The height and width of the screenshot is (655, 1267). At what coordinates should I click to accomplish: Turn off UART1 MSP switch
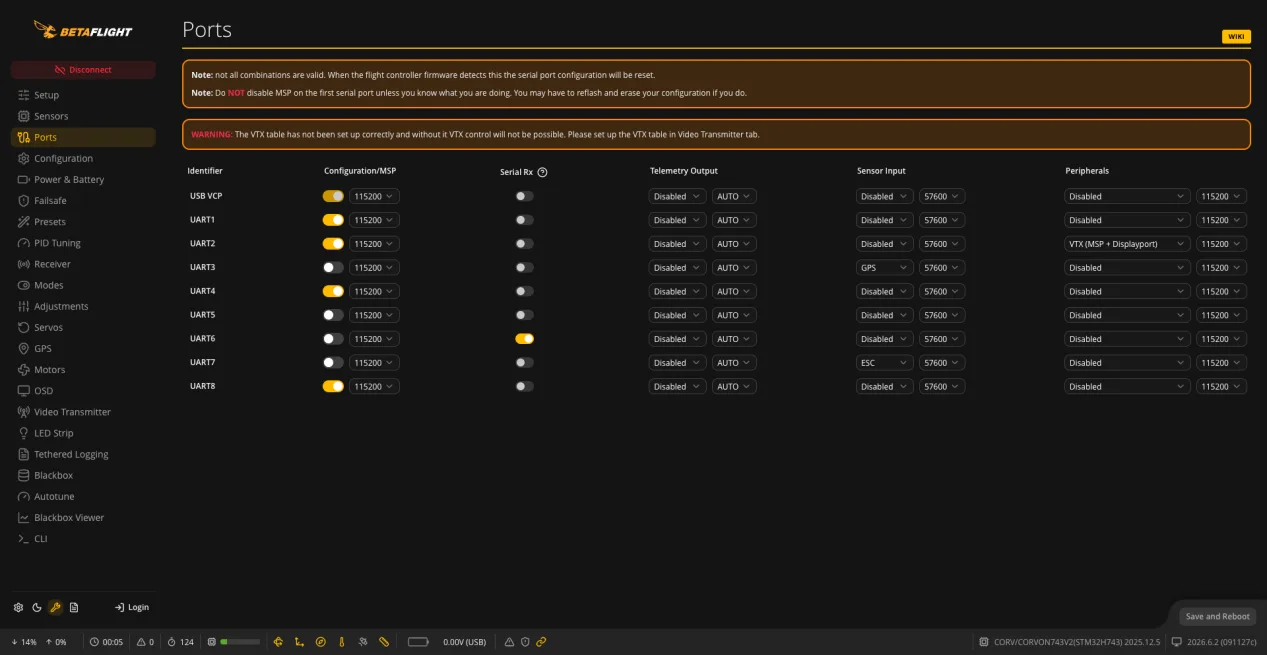[x=333, y=220]
